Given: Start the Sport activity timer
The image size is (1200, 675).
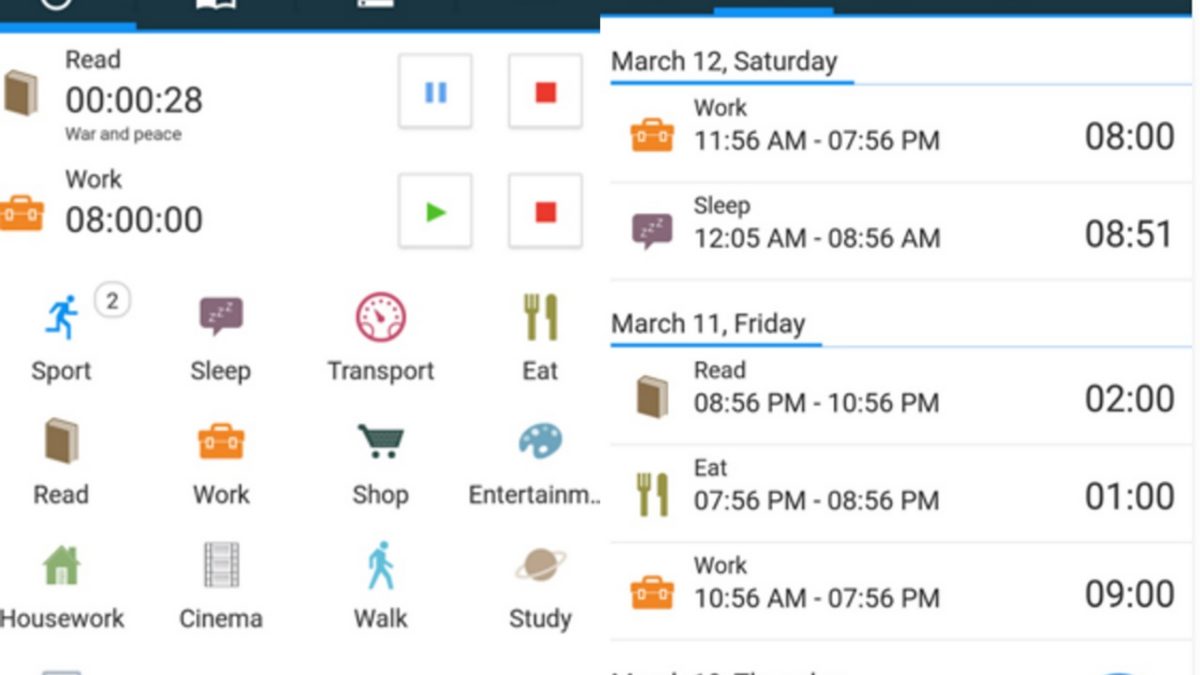Looking at the screenshot, I should [62, 320].
